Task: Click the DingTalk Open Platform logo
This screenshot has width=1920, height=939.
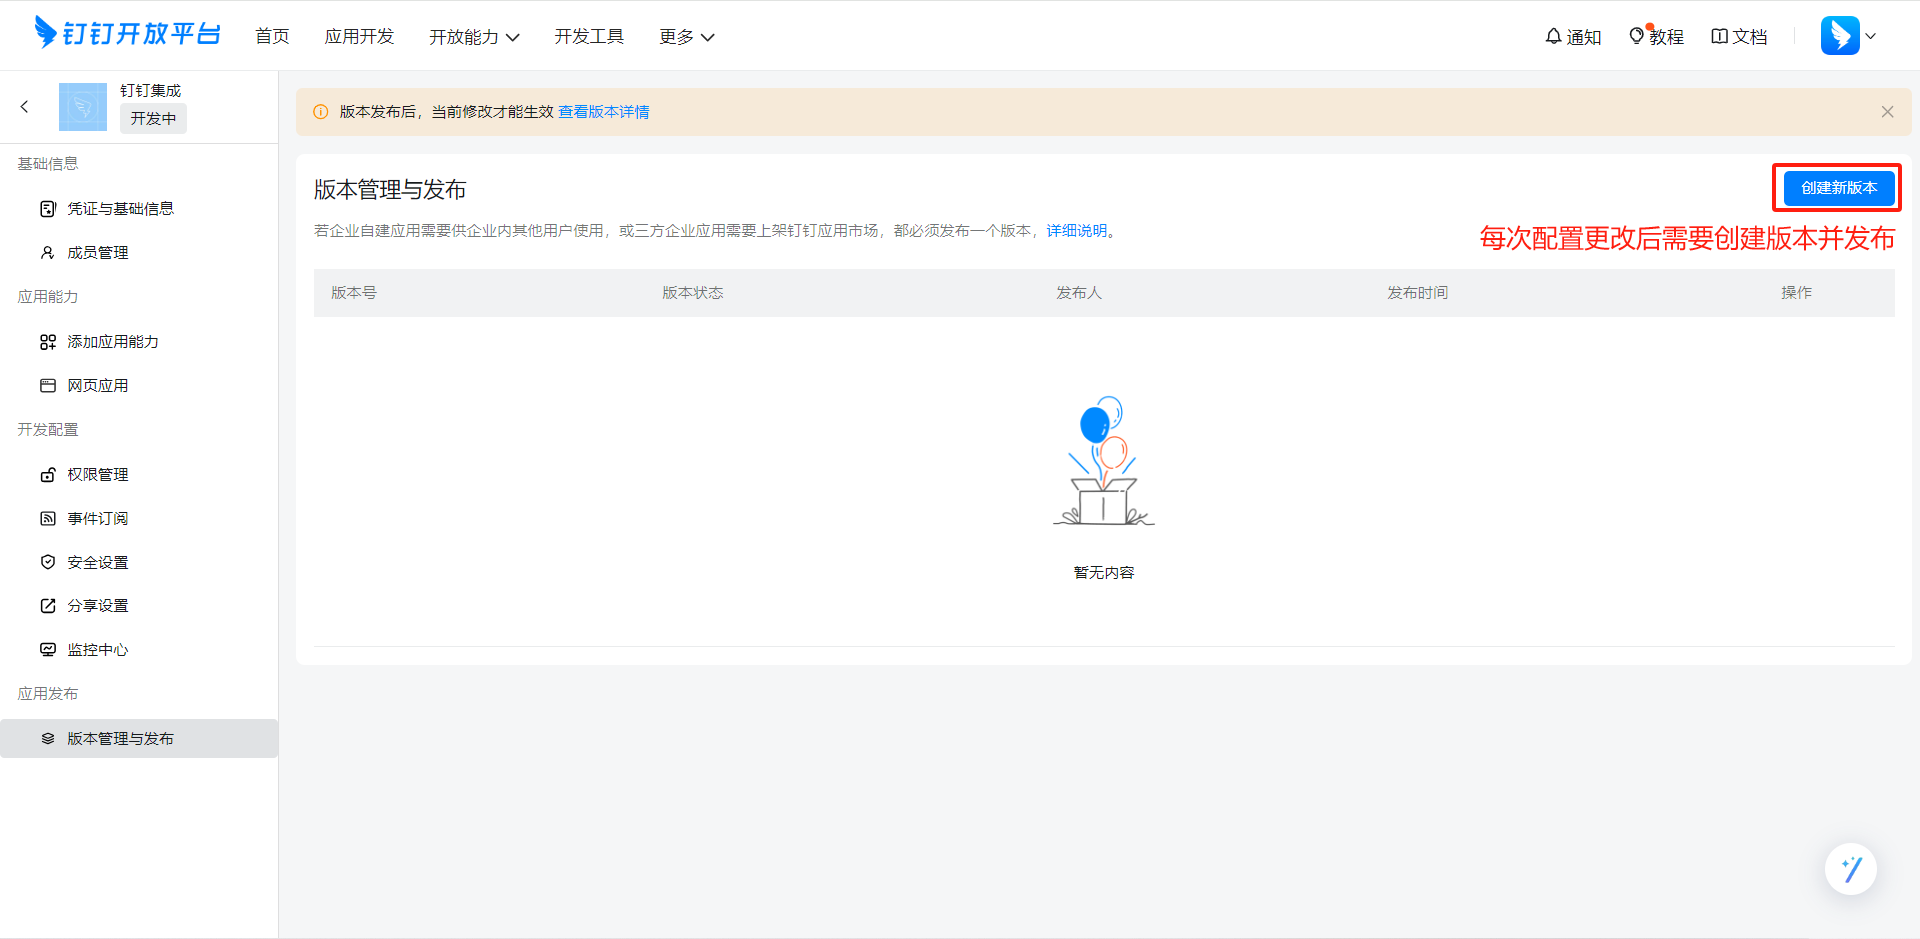Action: [127, 34]
